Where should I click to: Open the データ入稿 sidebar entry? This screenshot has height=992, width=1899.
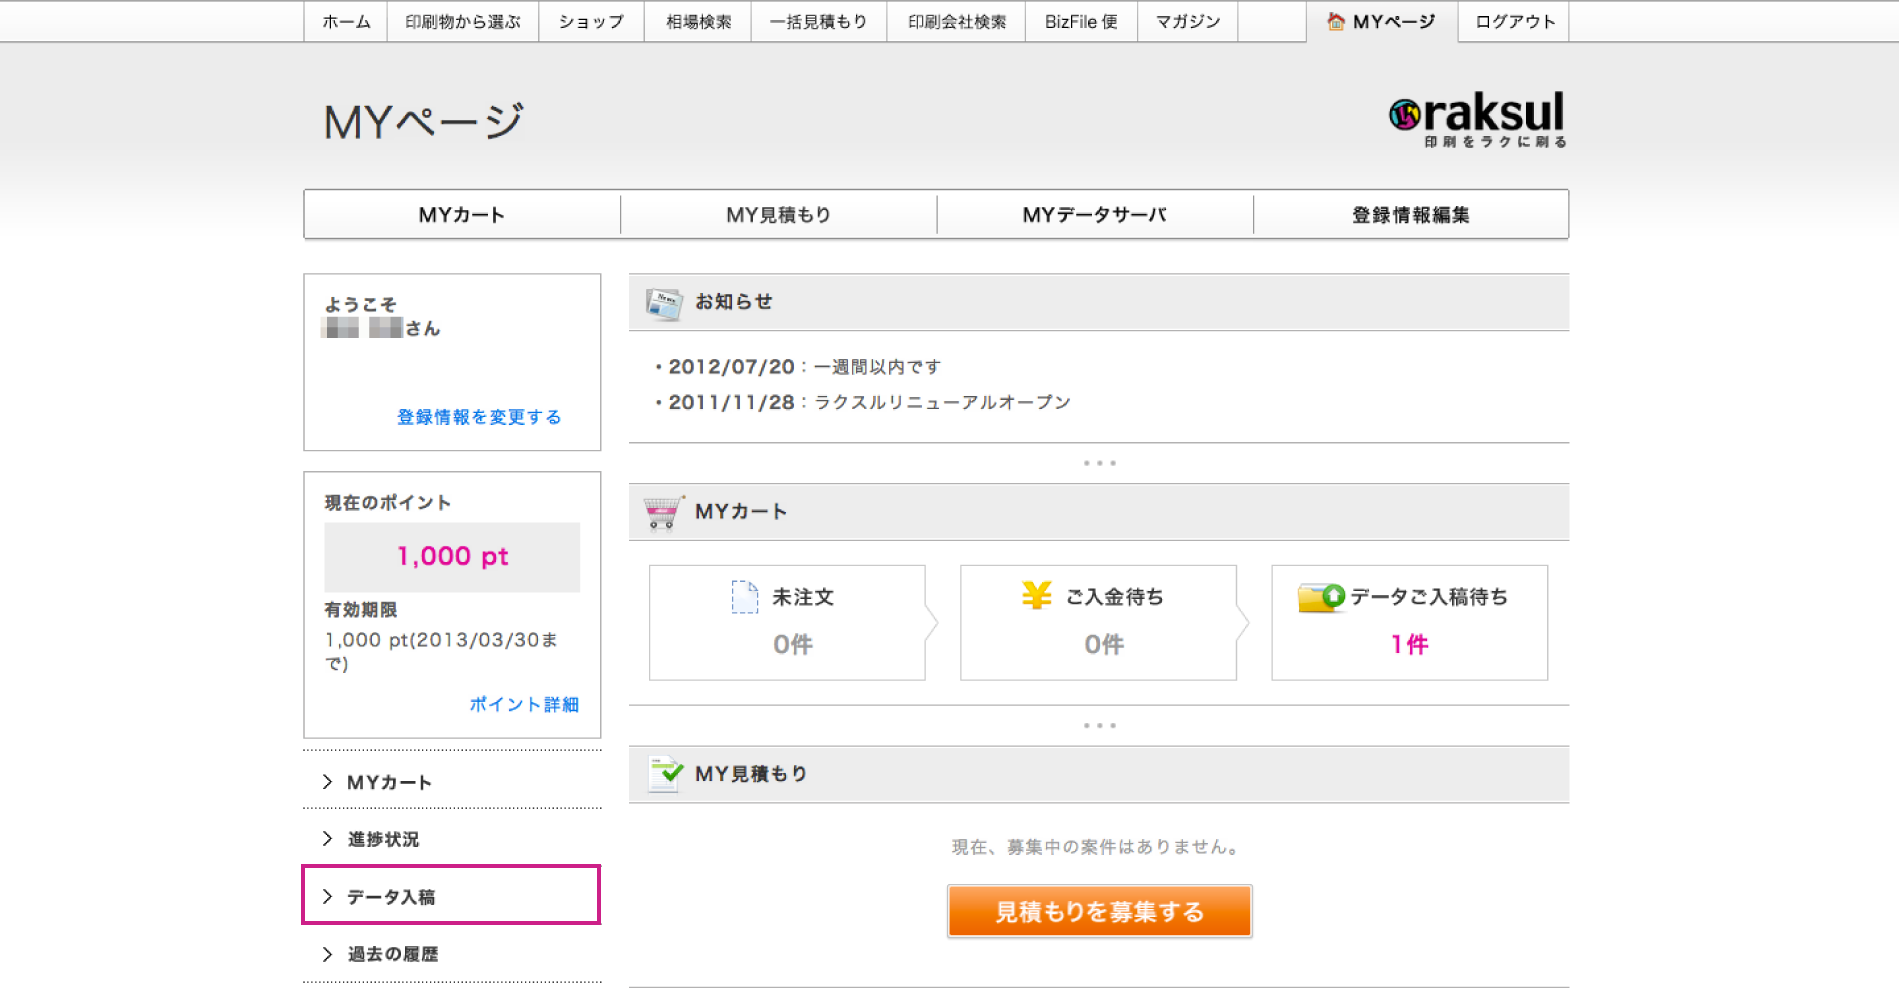tap(390, 897)
